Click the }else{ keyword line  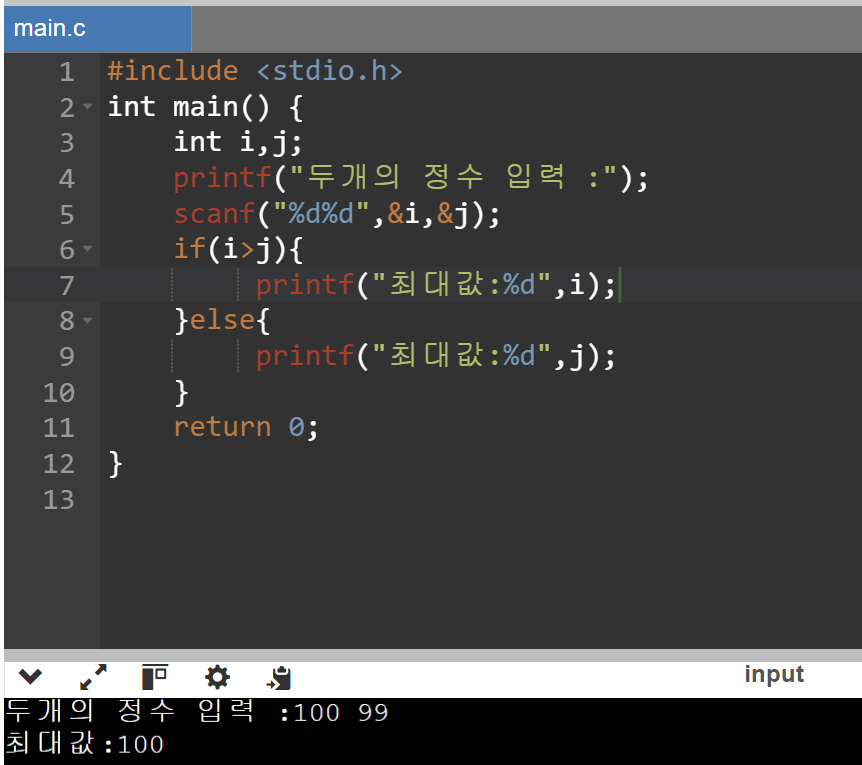pyautogui.click(x=222, y=320)
